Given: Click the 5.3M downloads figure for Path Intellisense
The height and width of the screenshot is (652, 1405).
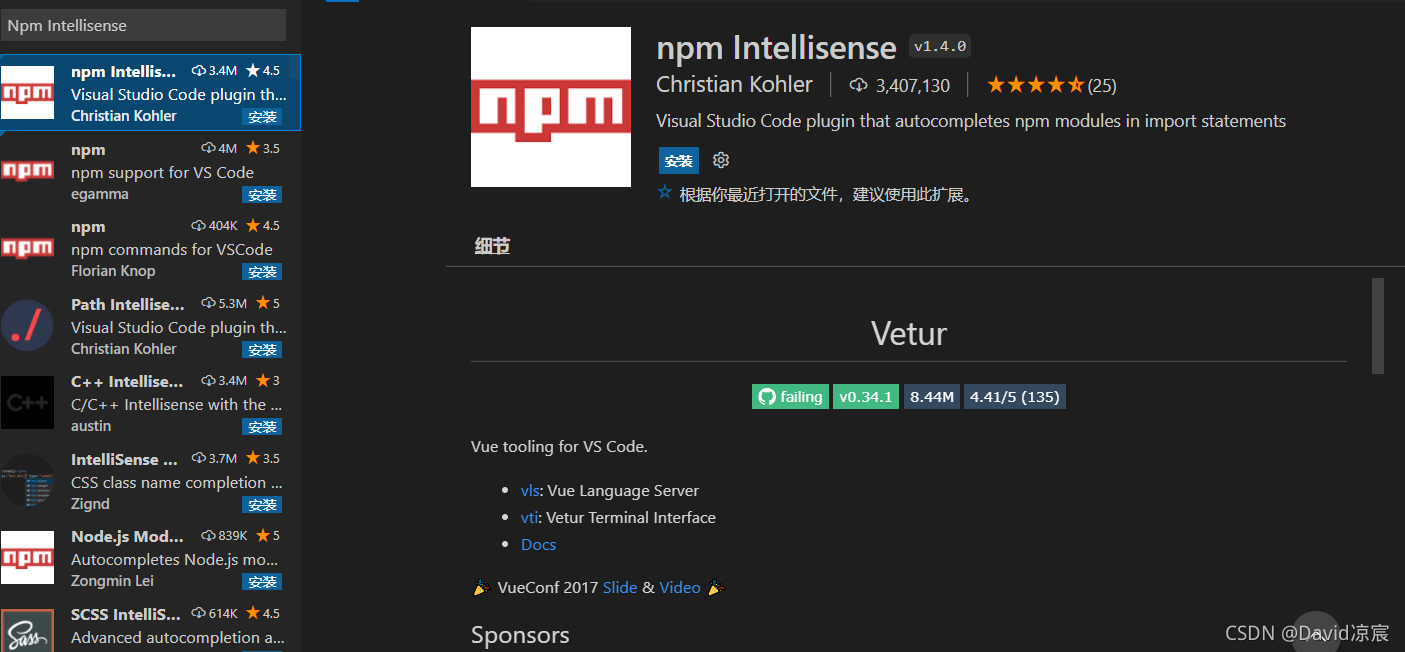Looking at the screenshot, I should coord(232,303).
